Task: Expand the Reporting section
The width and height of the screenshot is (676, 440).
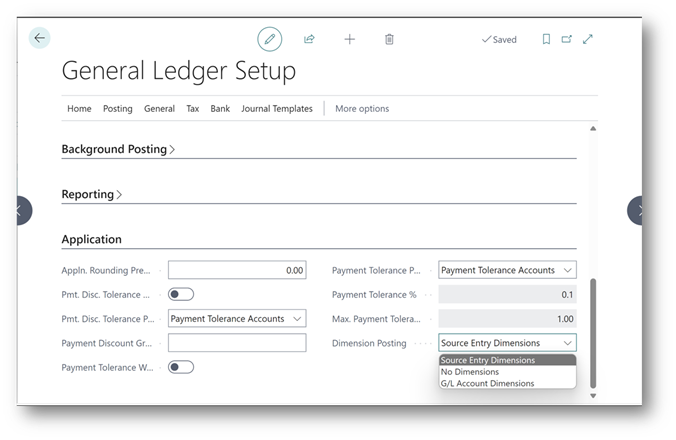Action: point(92,194)
